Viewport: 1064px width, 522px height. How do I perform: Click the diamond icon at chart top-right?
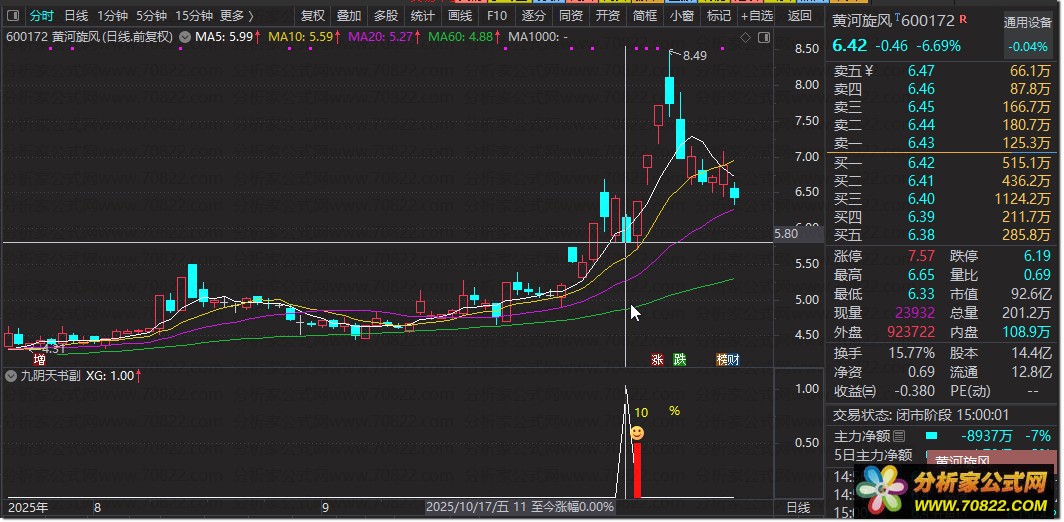(744, 37)
